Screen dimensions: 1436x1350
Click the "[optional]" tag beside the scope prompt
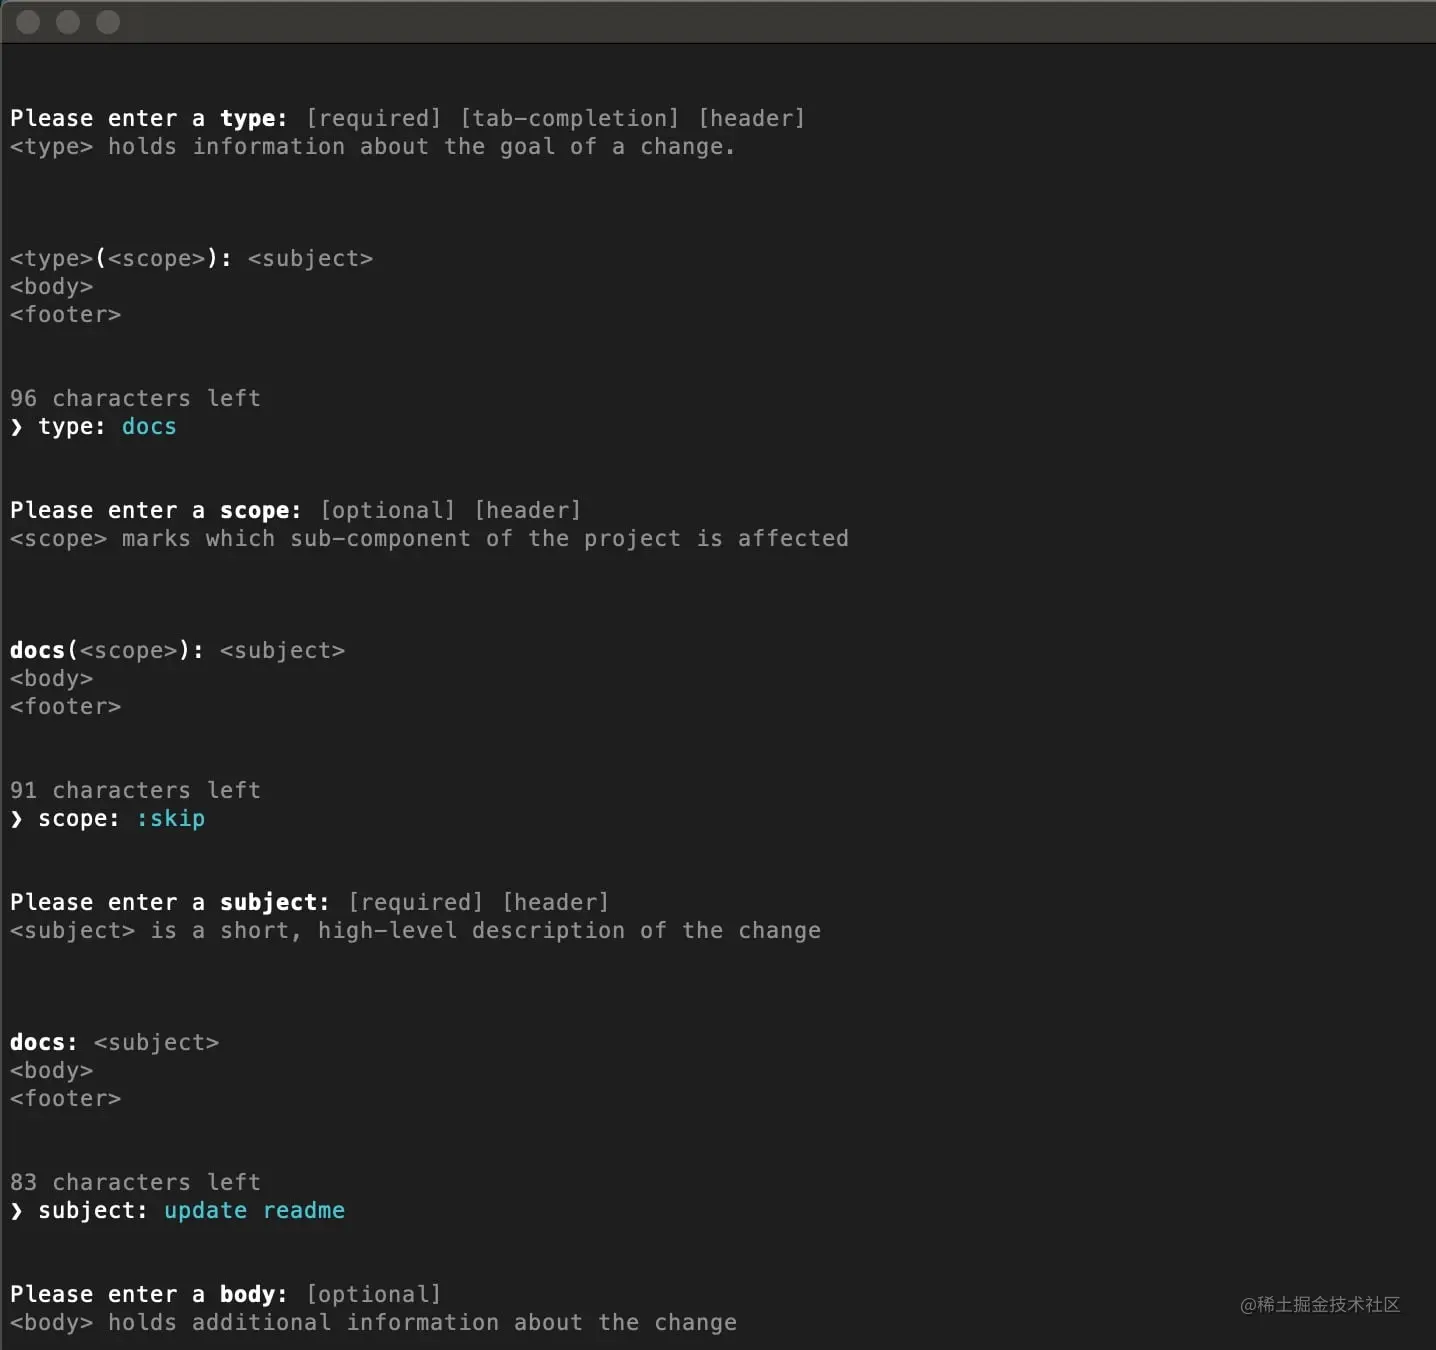pyautogui.click(x=388, y=510)
